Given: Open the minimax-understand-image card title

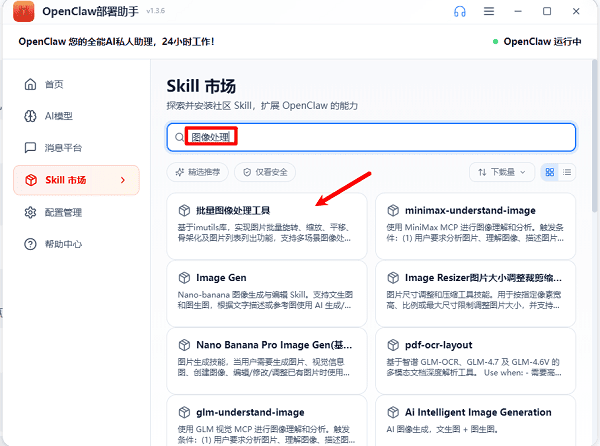Looking at the screenshot, I should [470, 210].
